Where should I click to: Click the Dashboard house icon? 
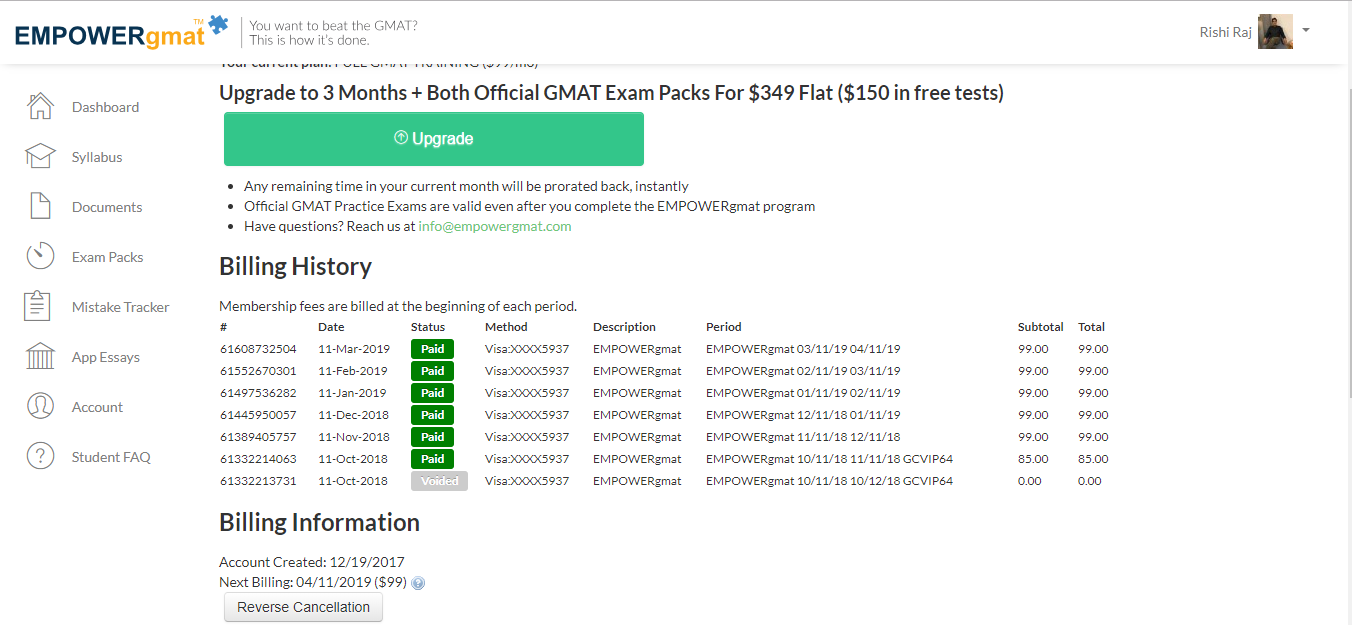(40, 107)
